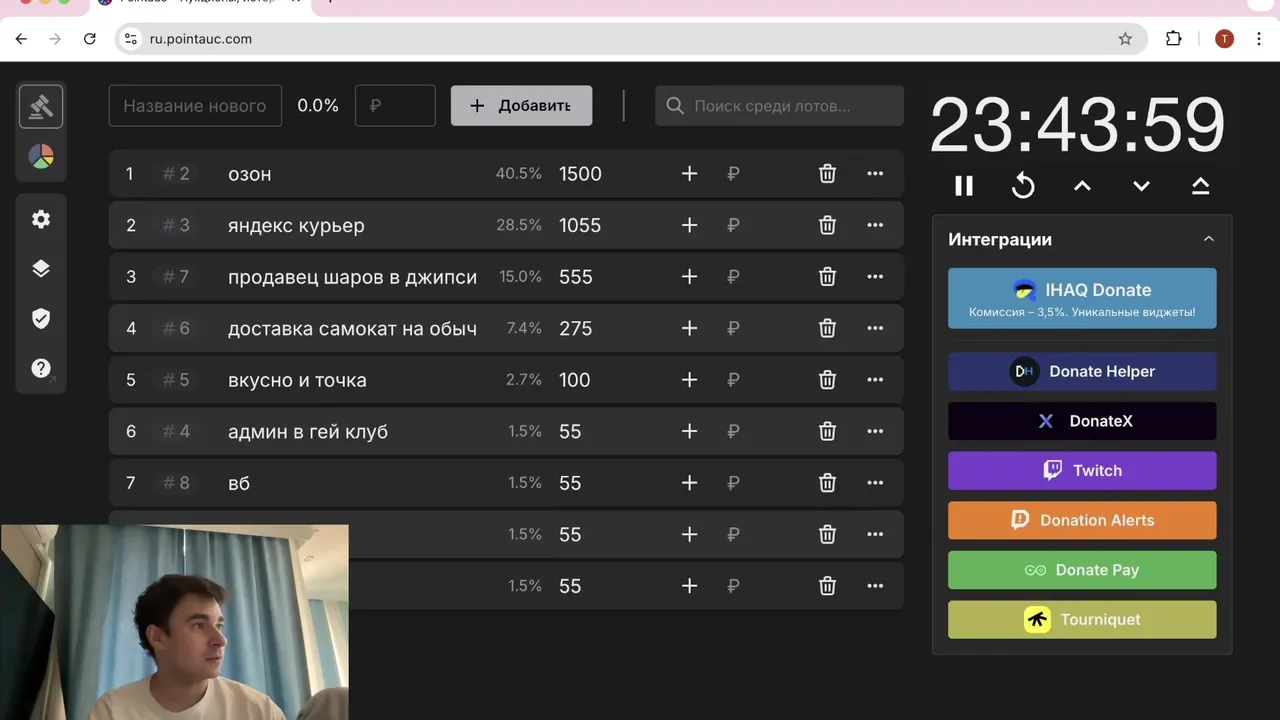Image resolution: width=1280 pixels, height=720 pixels.
Task: Open more options for яндекс курьер row
Action: click(x=875, y=225)
